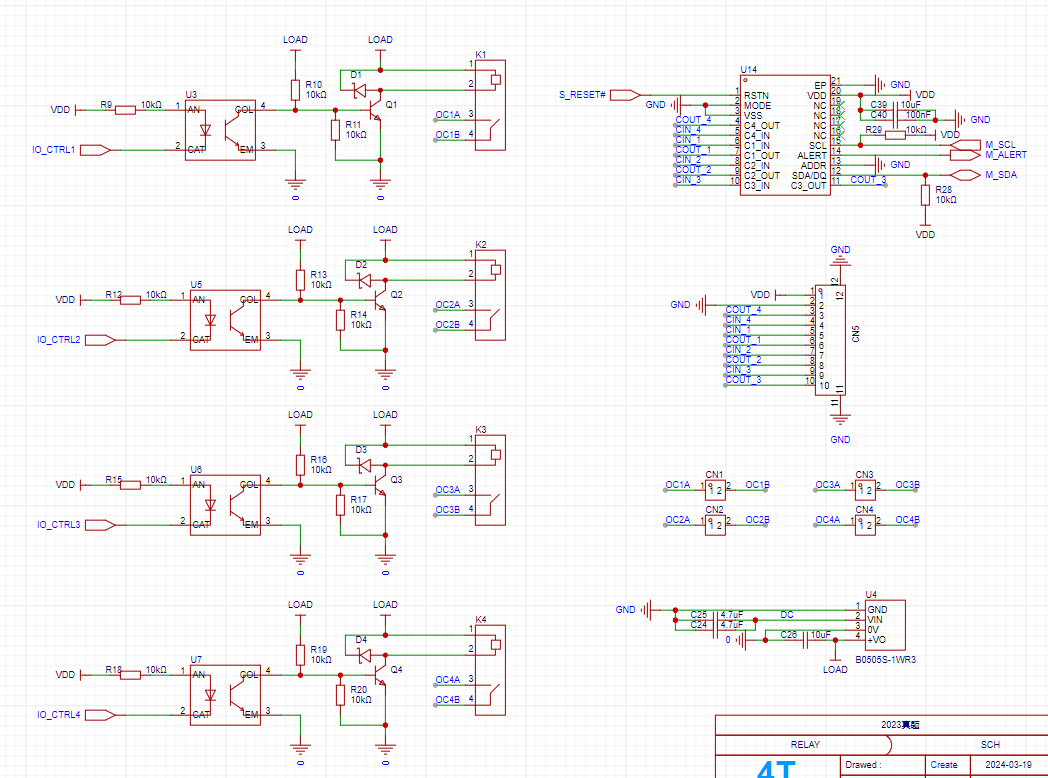Screen dimensions: 1048x778
Task: Select IO_CTRL4 net port
Action: [x=100, y=715]
